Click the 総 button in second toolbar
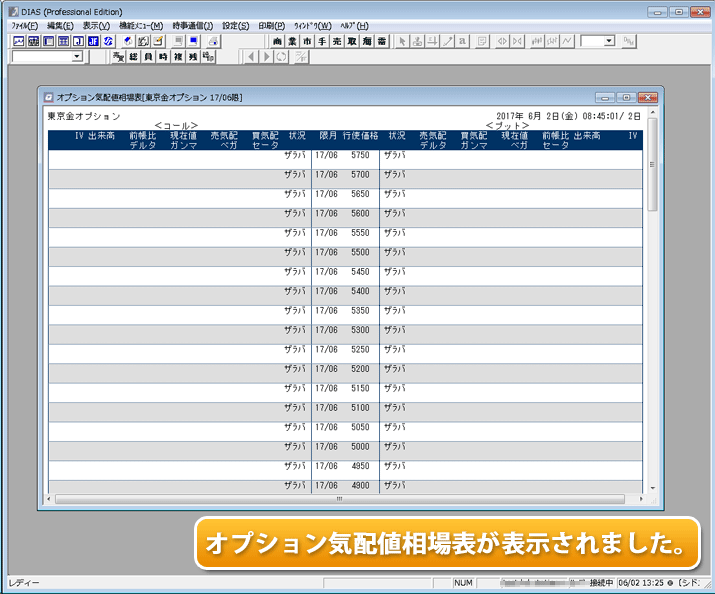The width and height of the screenshot is (715, 594). point(133,57)
